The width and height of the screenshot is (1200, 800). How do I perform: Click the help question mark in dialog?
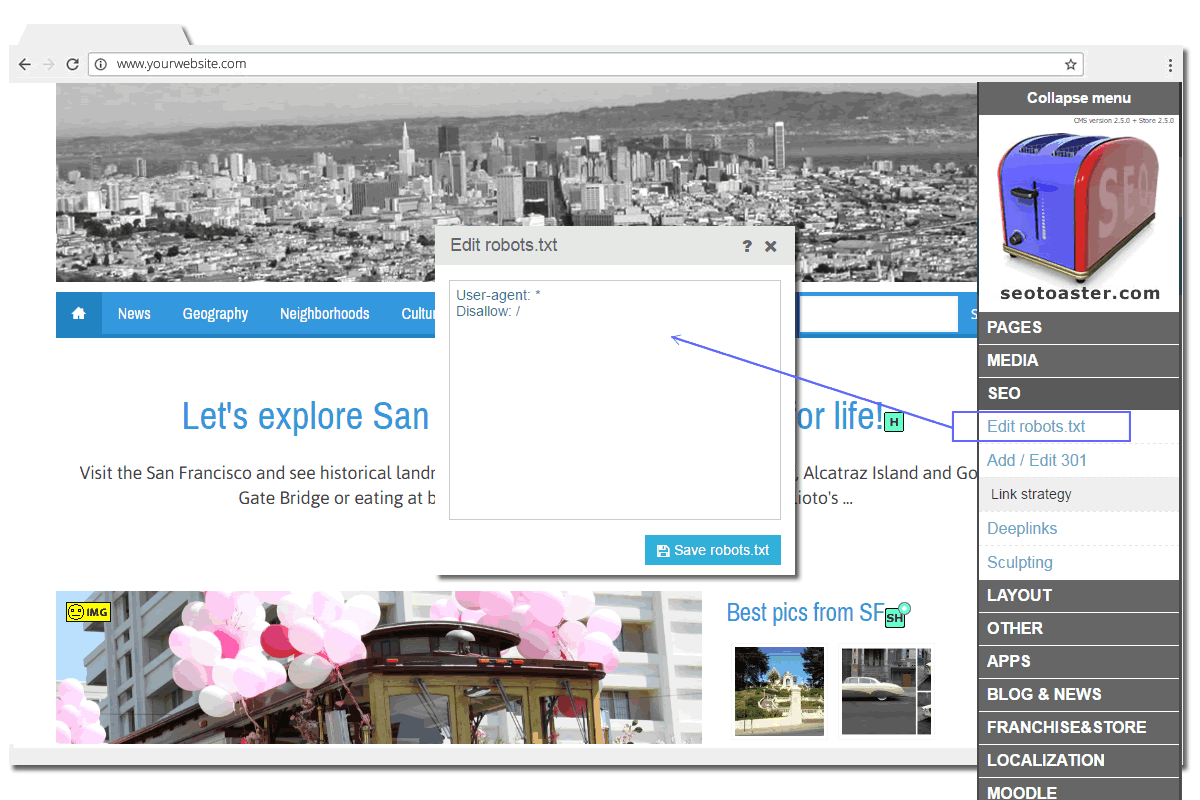[747, 246]
